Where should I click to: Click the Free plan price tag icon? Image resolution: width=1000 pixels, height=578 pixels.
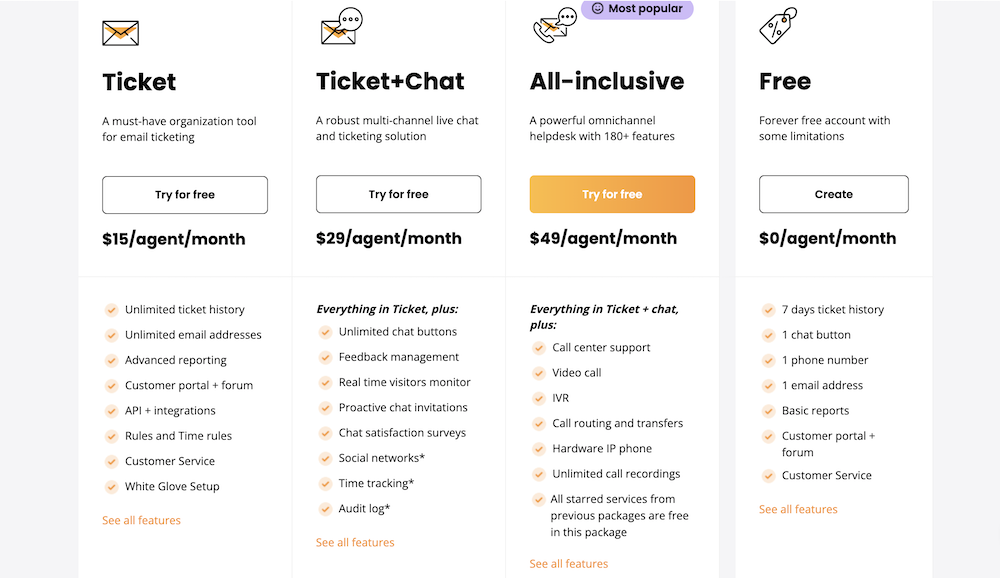point(778,27)
